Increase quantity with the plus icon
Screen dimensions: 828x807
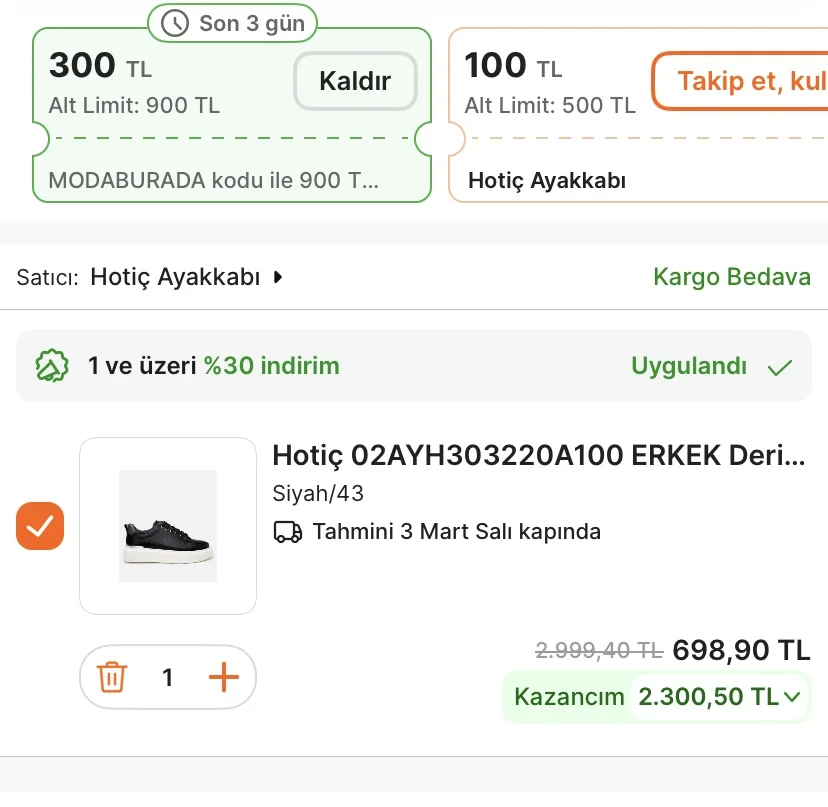tap(224, 678)
